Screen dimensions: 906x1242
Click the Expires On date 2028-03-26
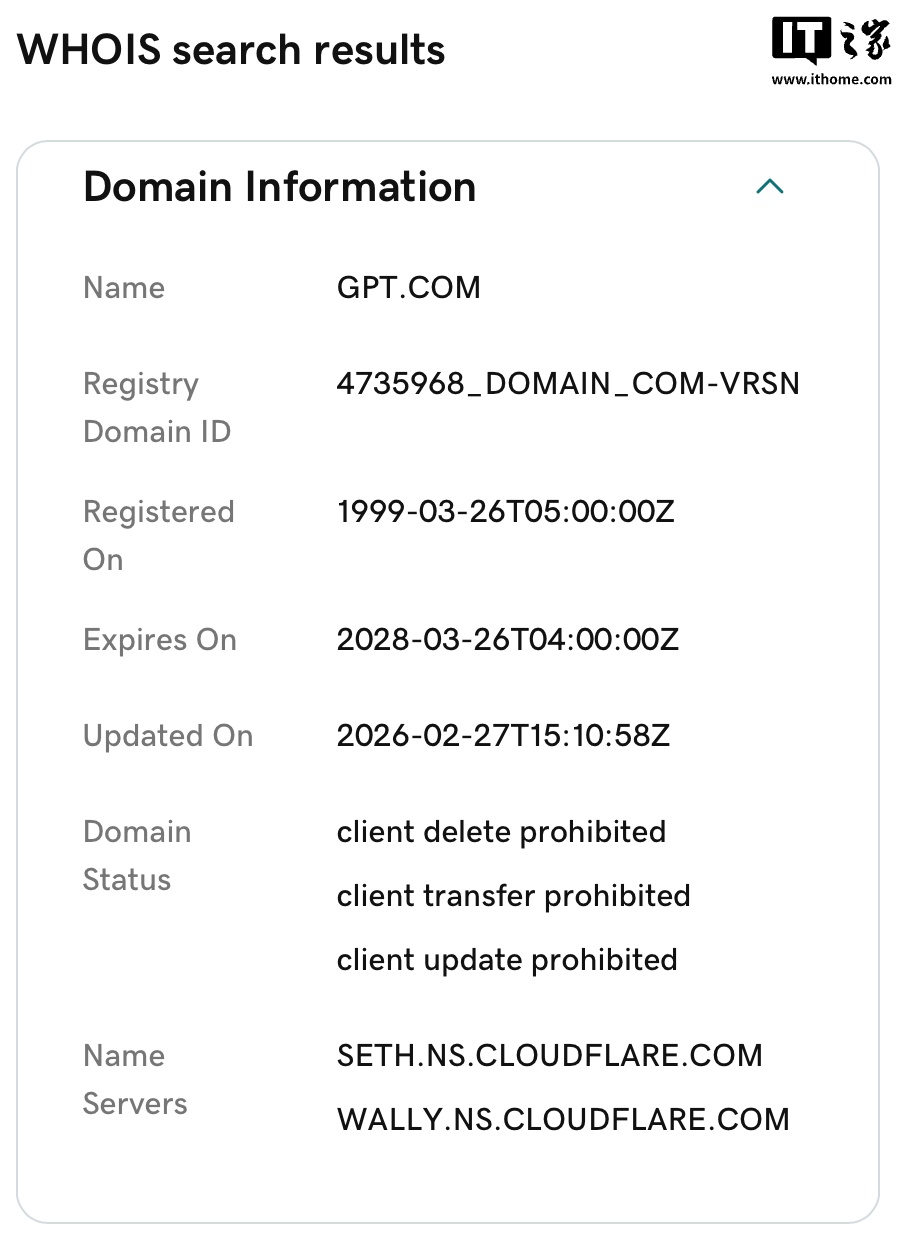[507, 640]
